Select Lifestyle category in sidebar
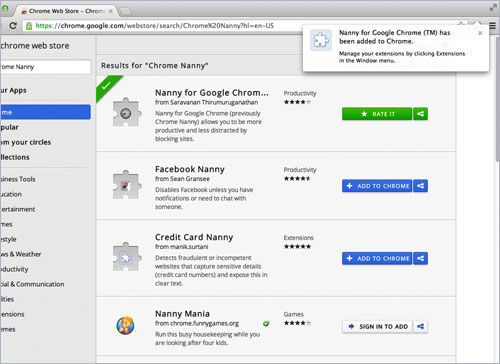 [x=8, y=239]
